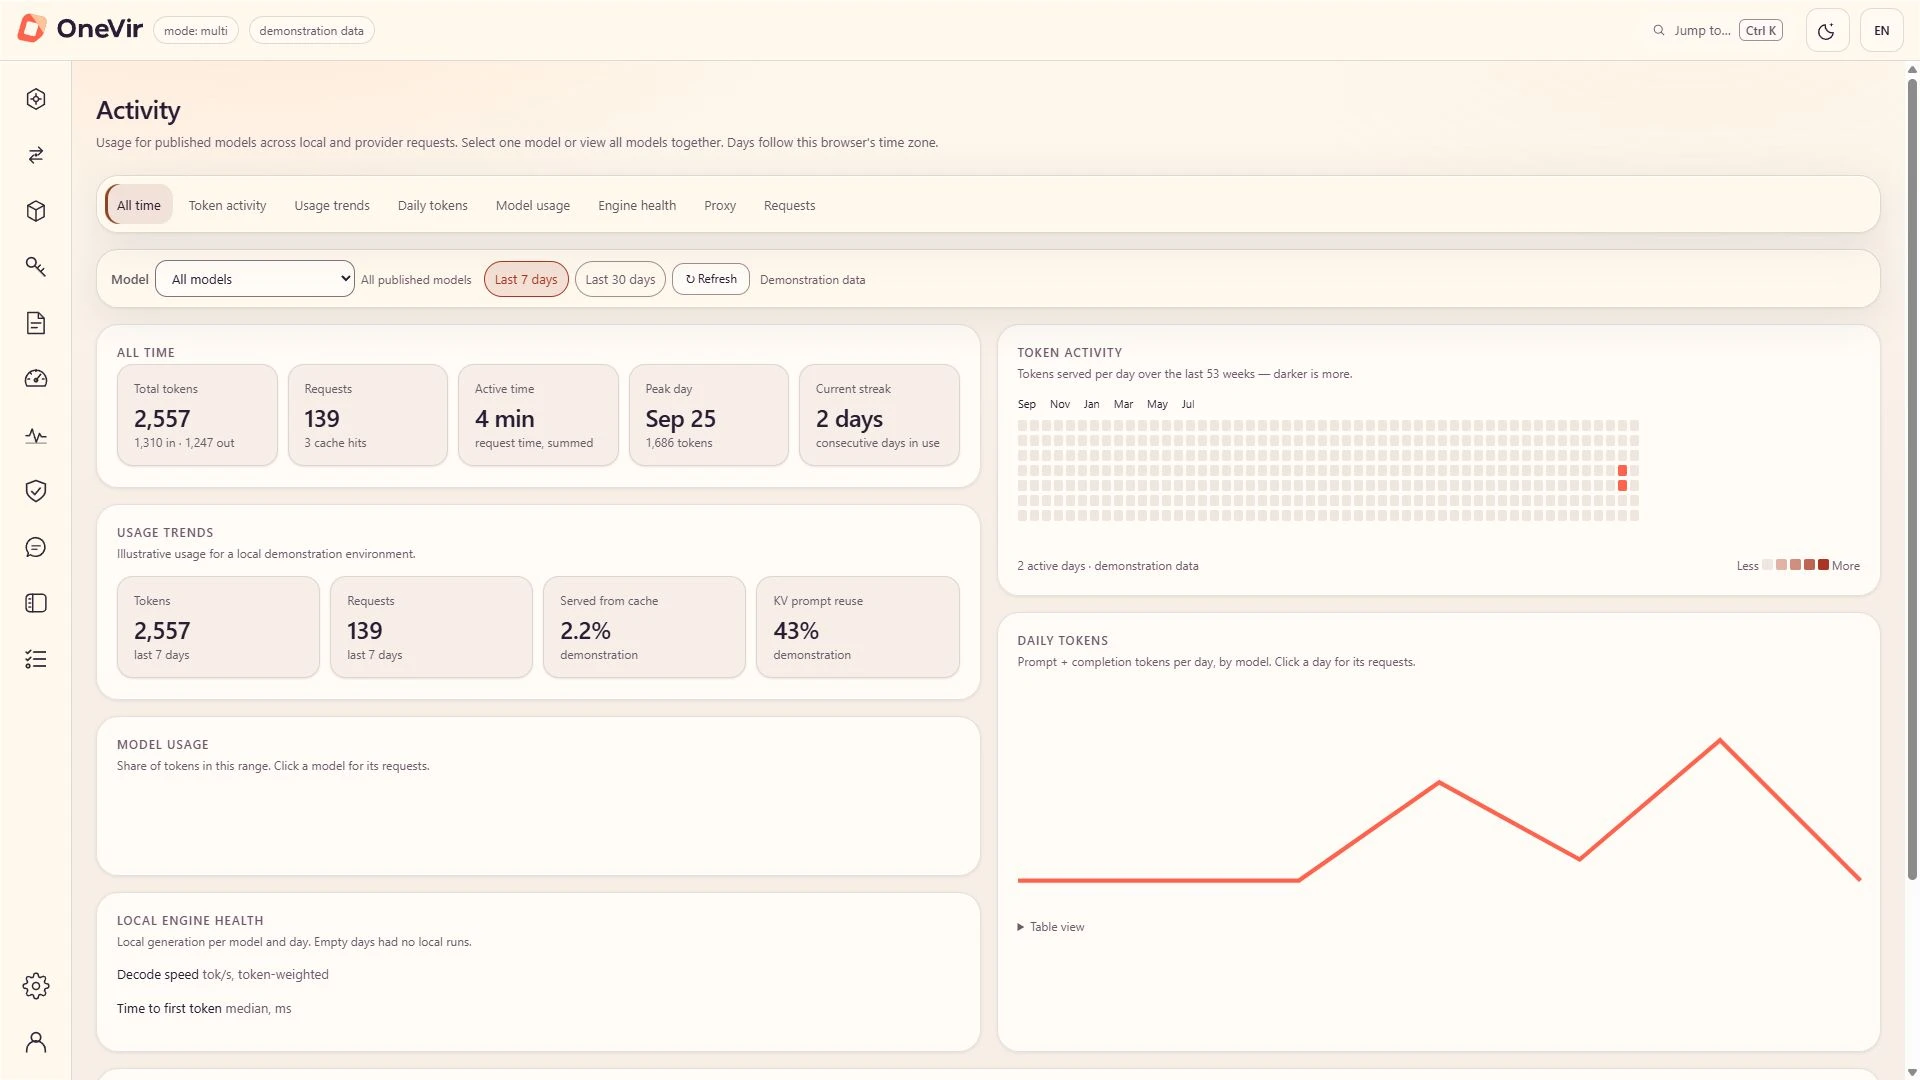Image resolution: width=1920 pixels, height=1080 pixels.
Task: Click the search magnifier icon
Action: click(x=1659, y=30)
